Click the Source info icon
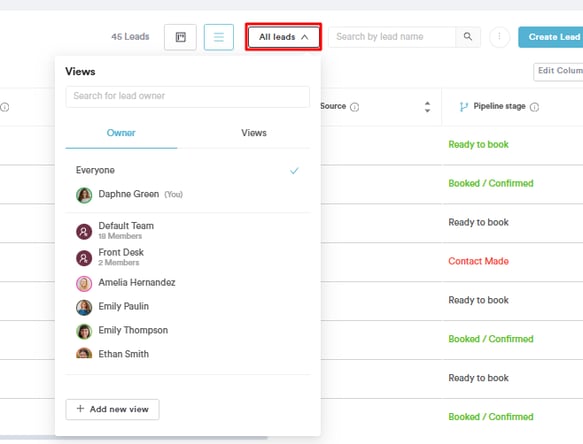Viewport: 583px width, 444px height. 355,107
